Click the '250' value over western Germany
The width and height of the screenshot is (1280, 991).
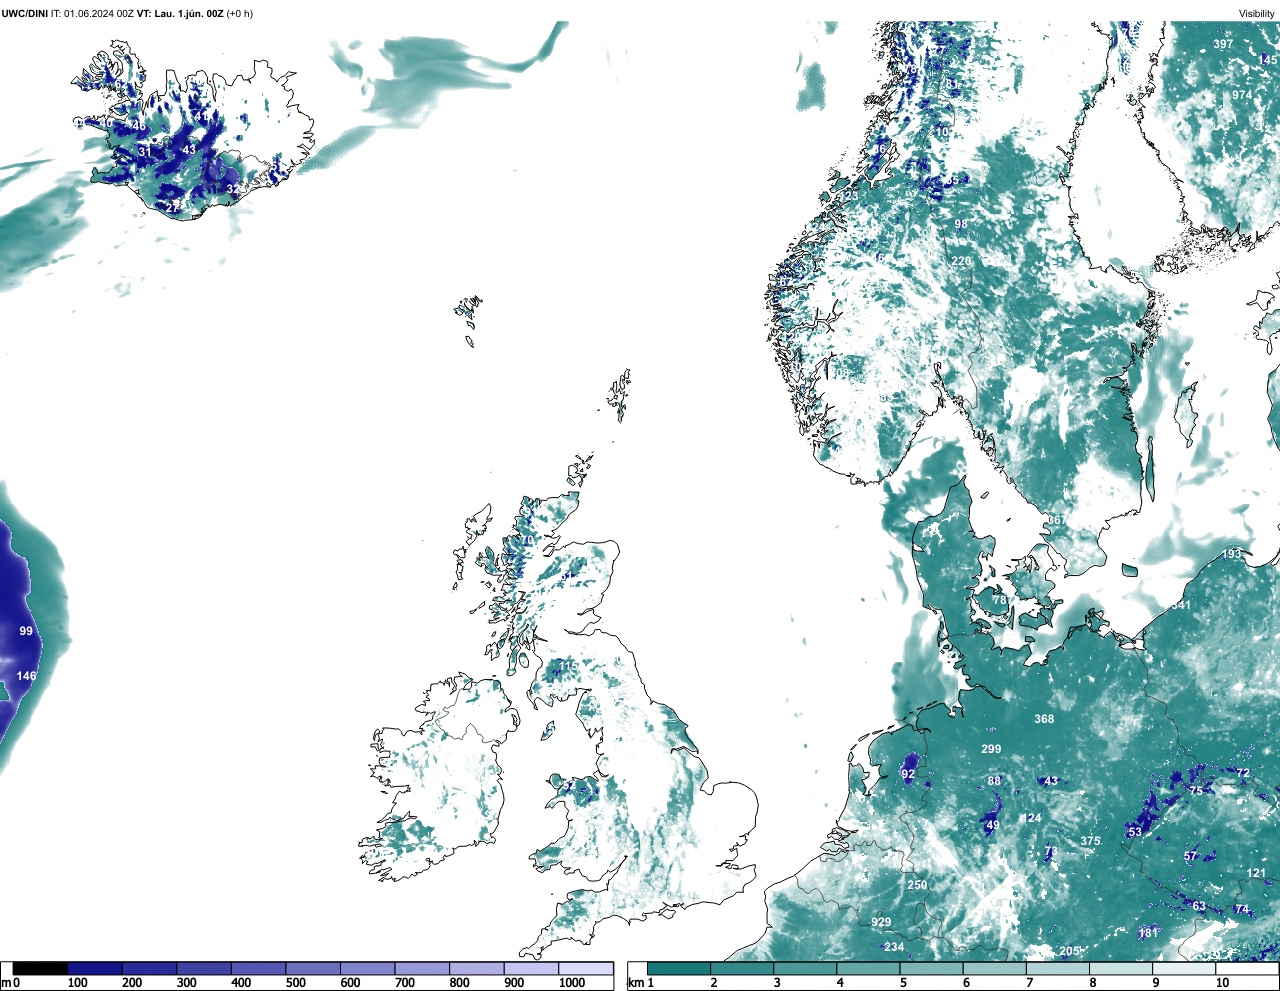coord(917,885)
